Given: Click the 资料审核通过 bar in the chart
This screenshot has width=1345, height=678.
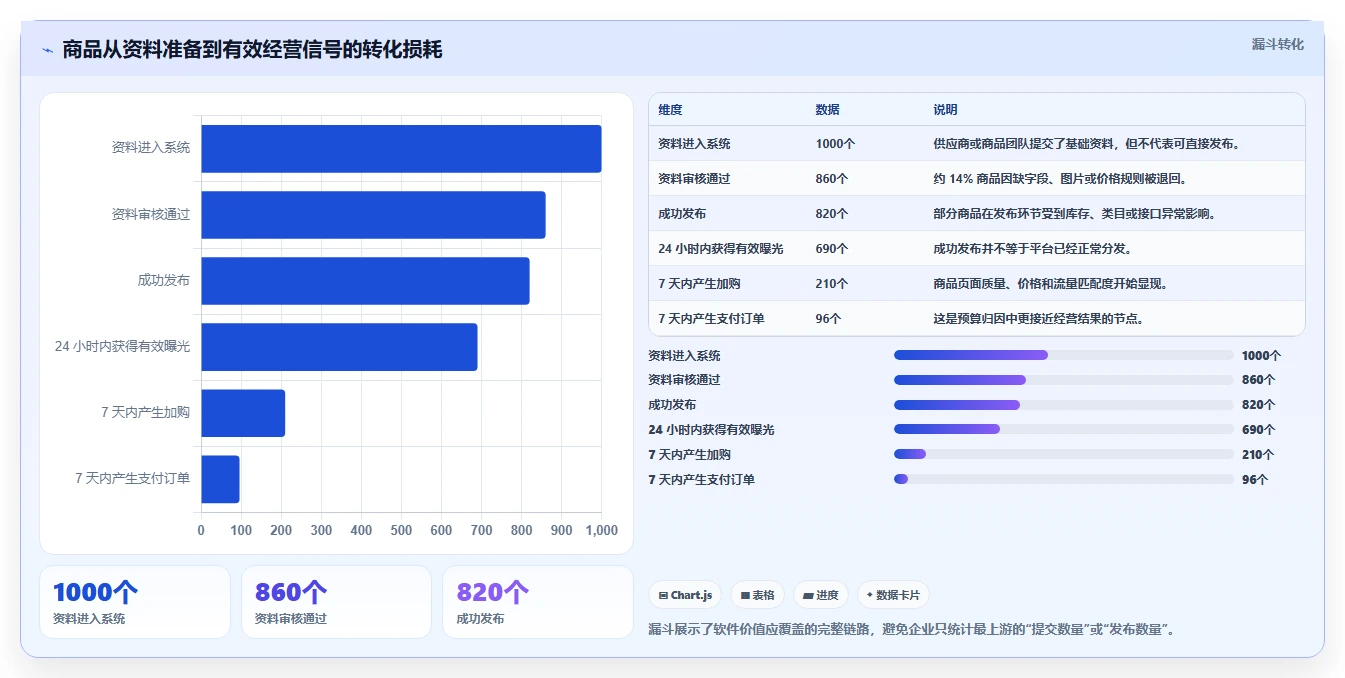Looking at the screenshot, I should point(373,214).
